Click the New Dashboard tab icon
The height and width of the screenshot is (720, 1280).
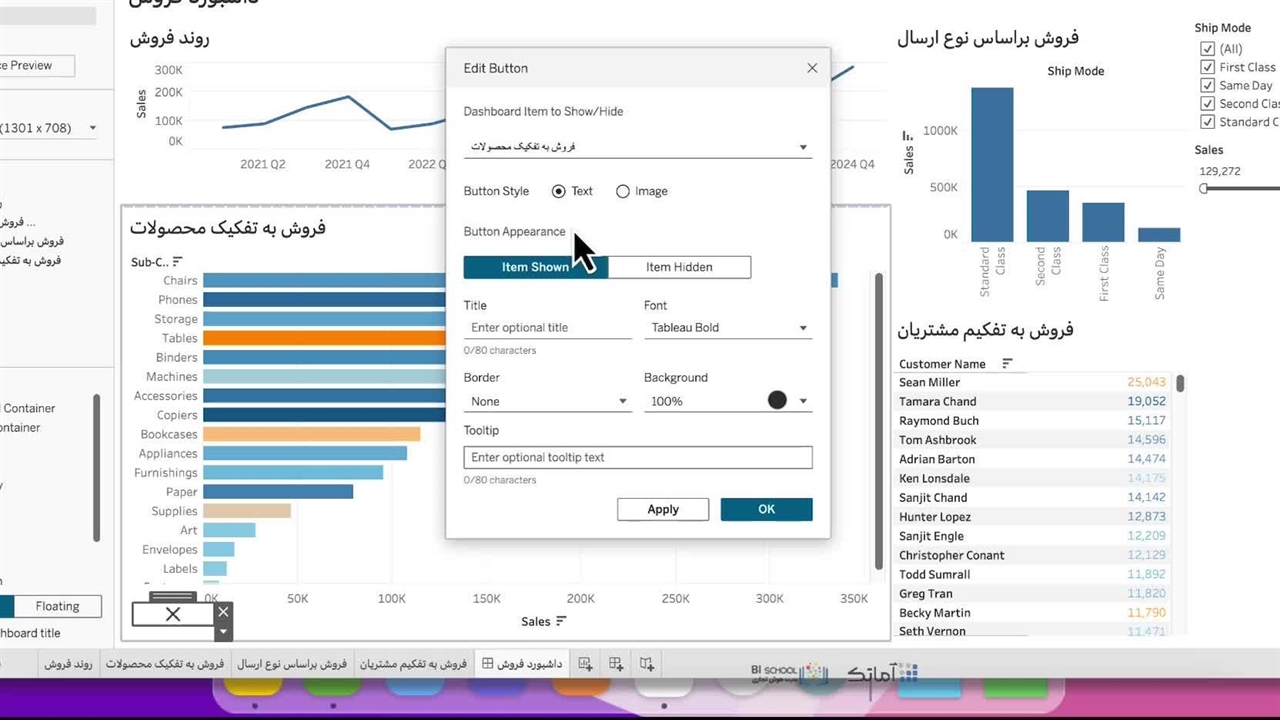click(616, 664)
